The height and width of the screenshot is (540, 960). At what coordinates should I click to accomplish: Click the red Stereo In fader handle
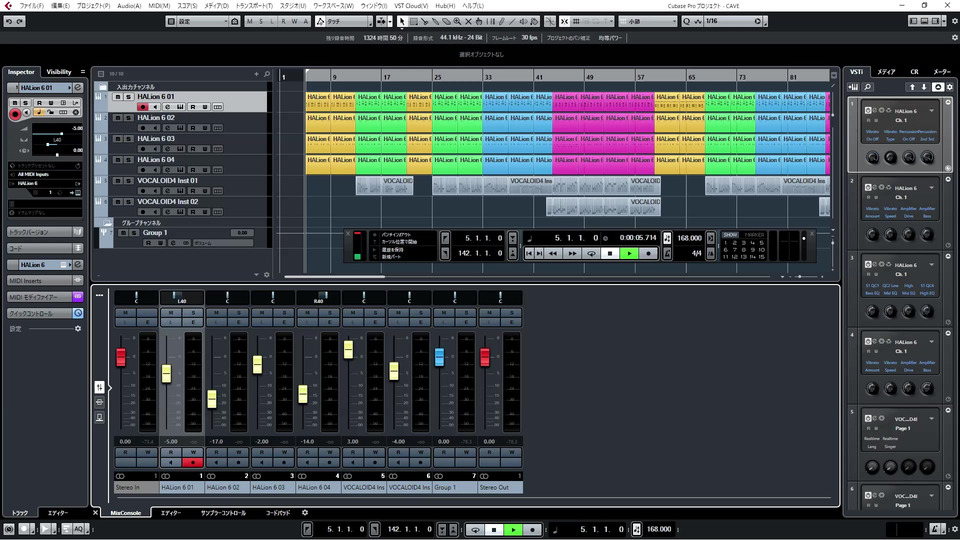[121, 357]
